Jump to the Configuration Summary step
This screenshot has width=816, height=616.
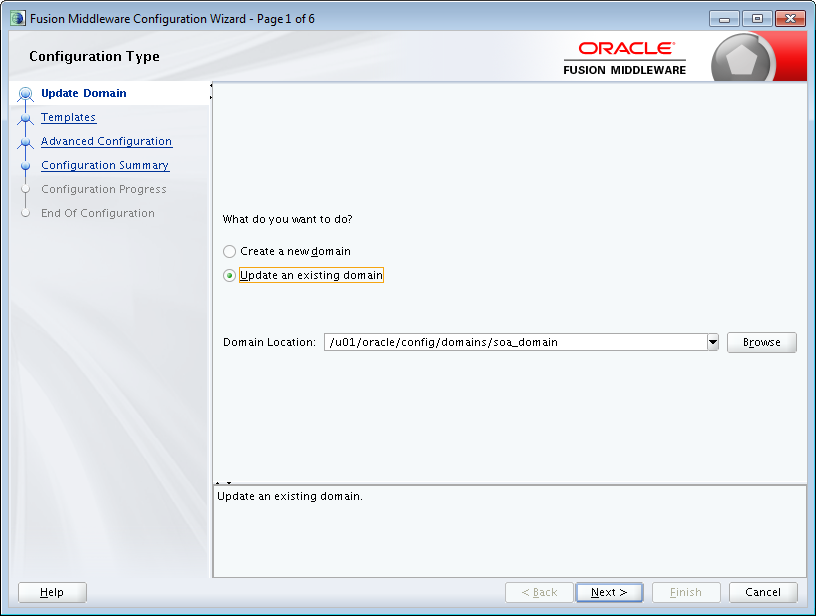click(x=104, y=165)
